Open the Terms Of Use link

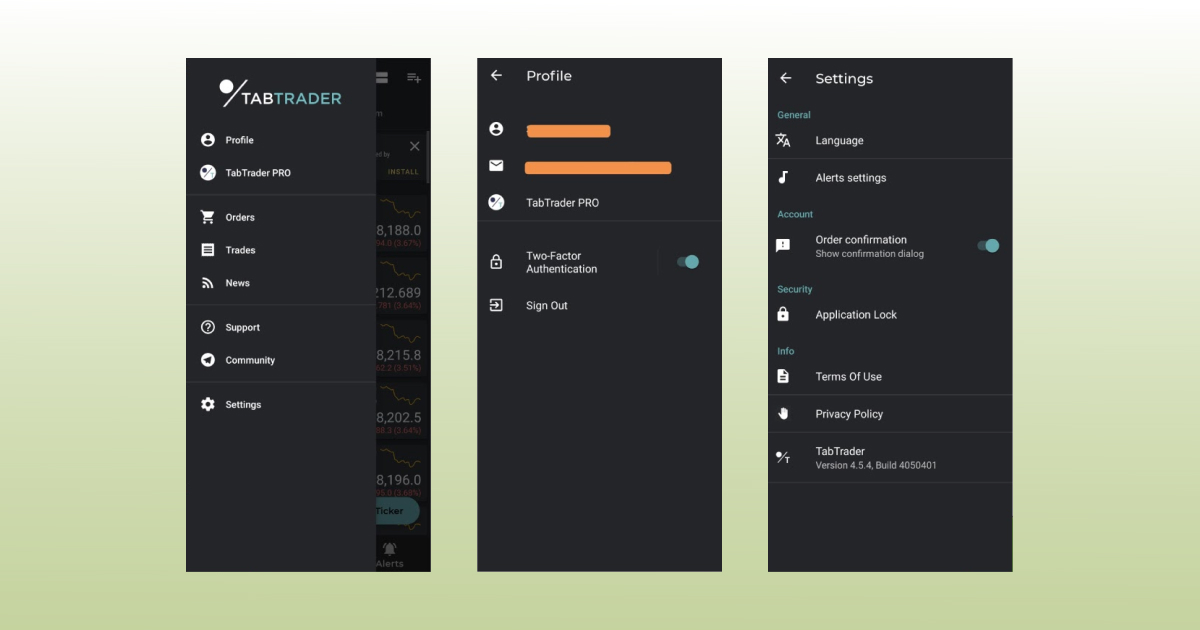[x=848, y=377]
